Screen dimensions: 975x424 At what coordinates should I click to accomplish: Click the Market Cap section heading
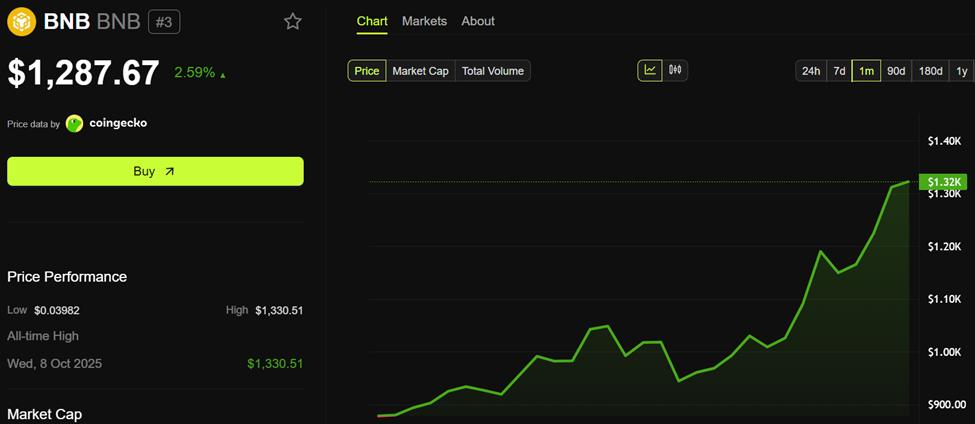click(x=44, y=414)
